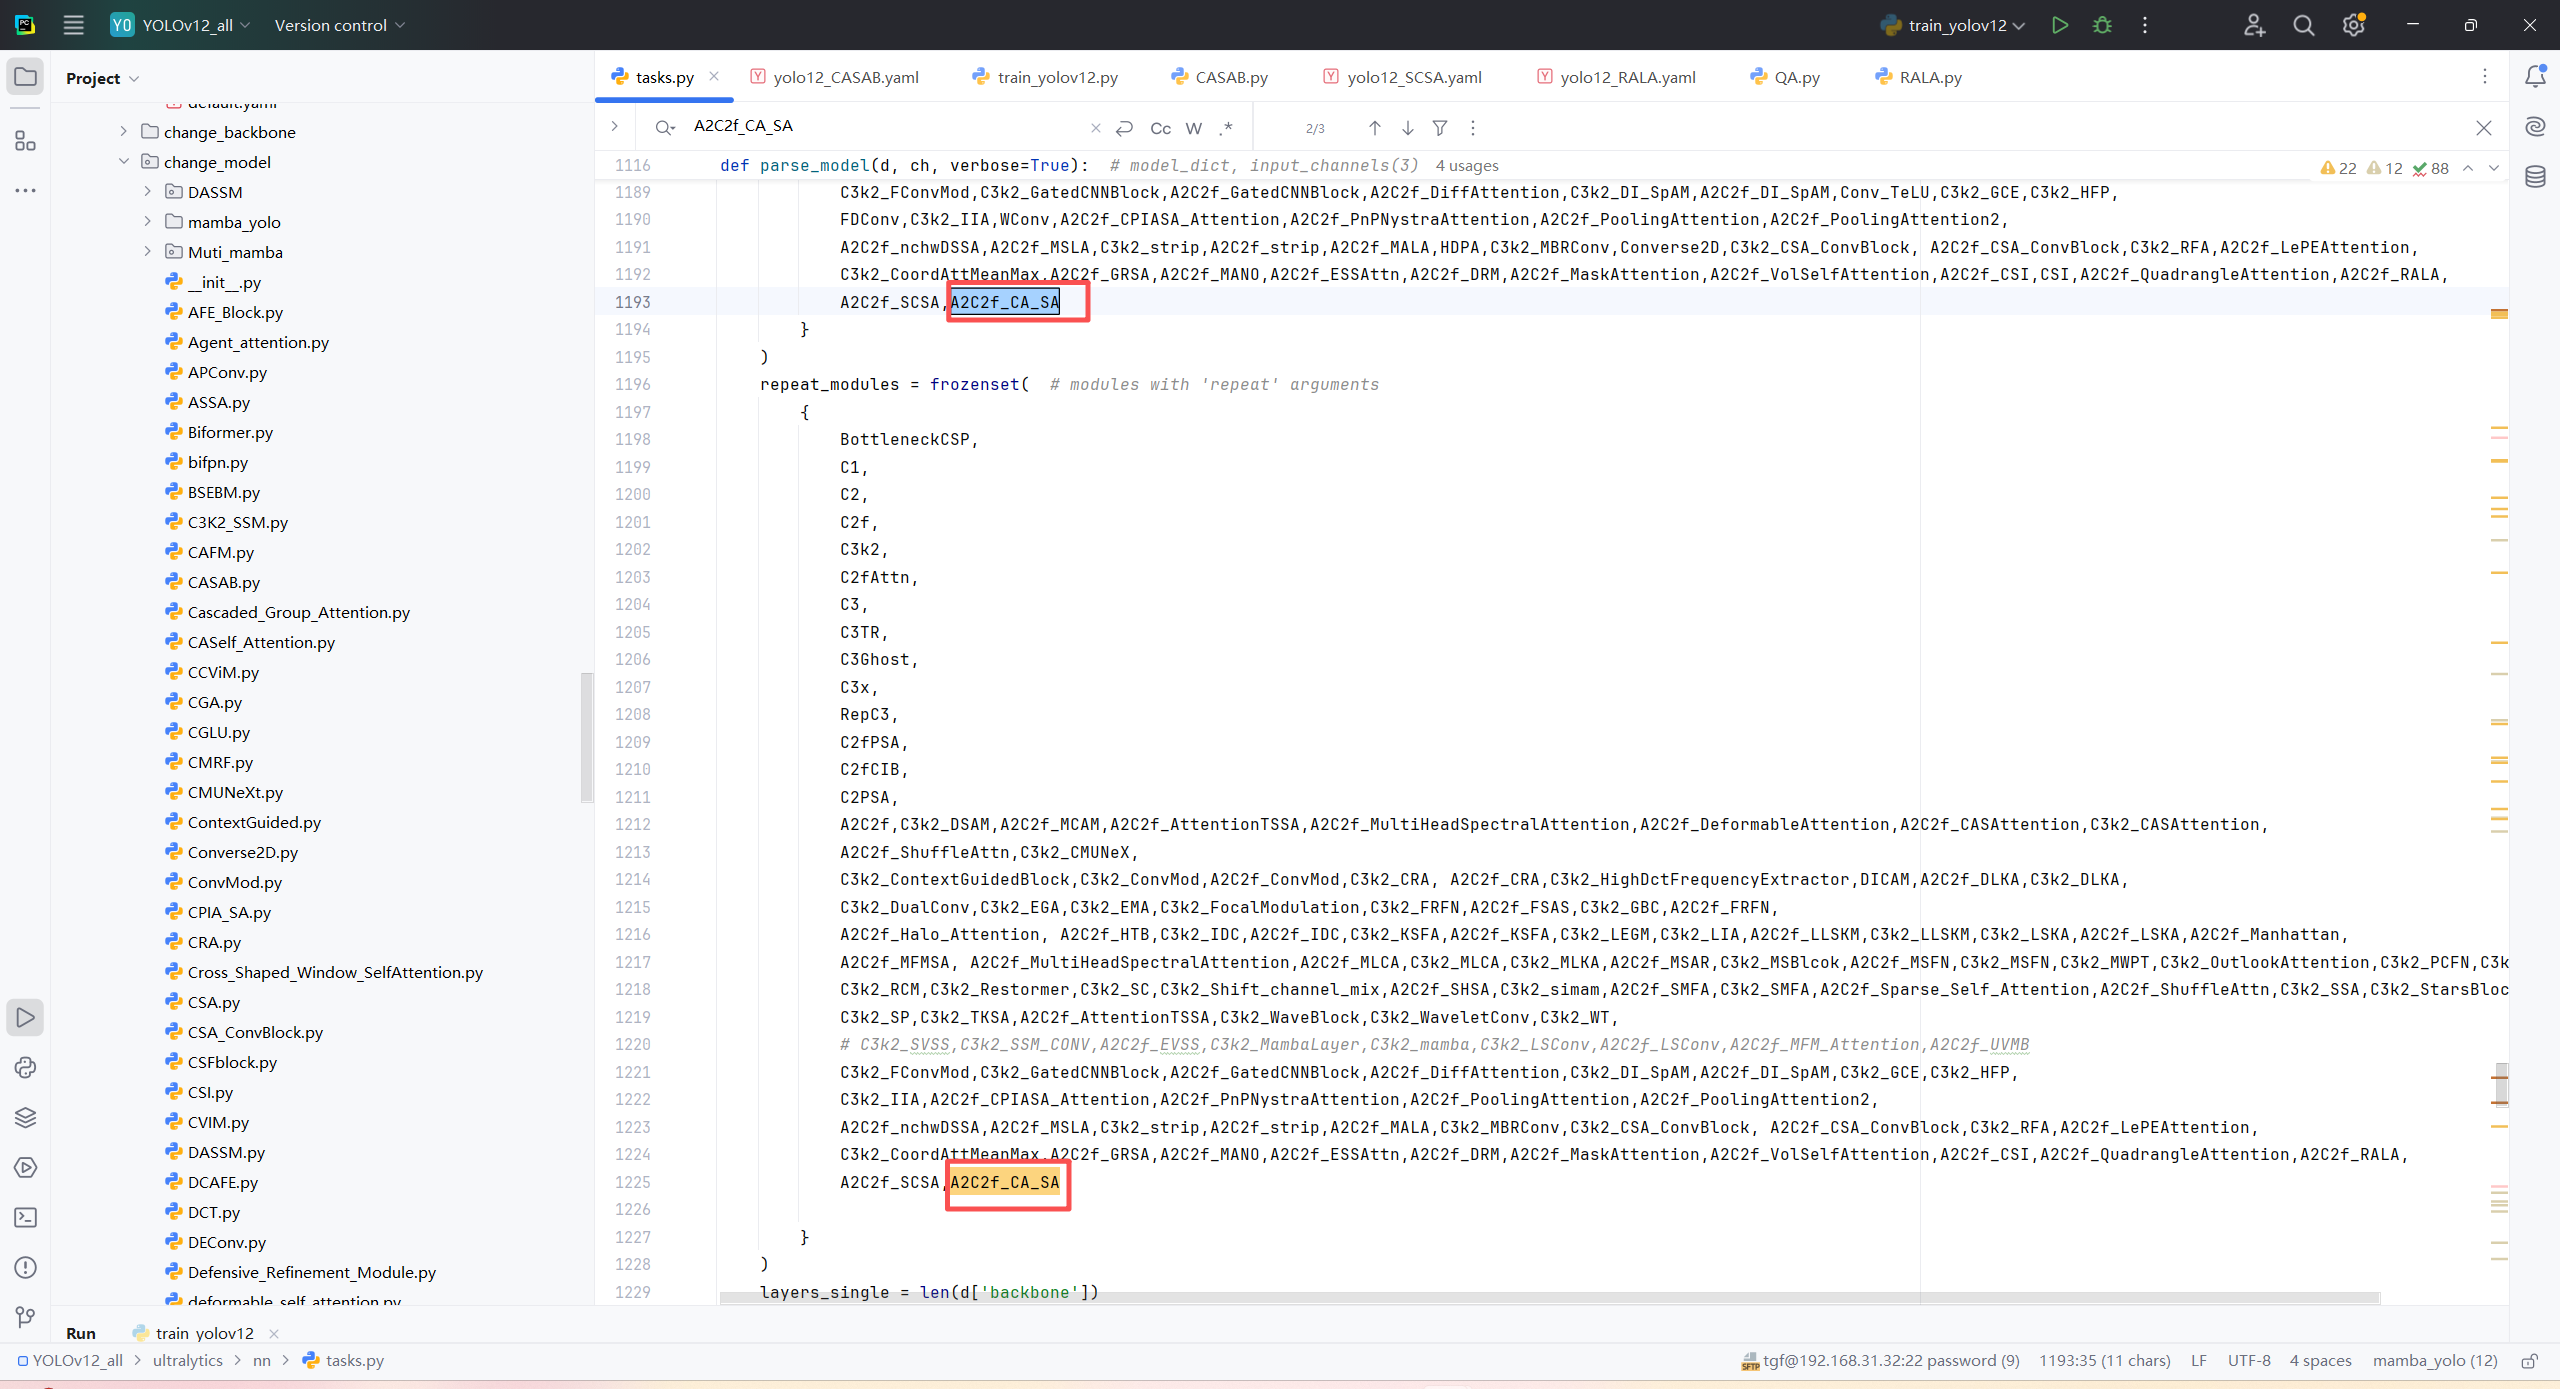Toggle Regex (.*) option in search

(1226, 128)
